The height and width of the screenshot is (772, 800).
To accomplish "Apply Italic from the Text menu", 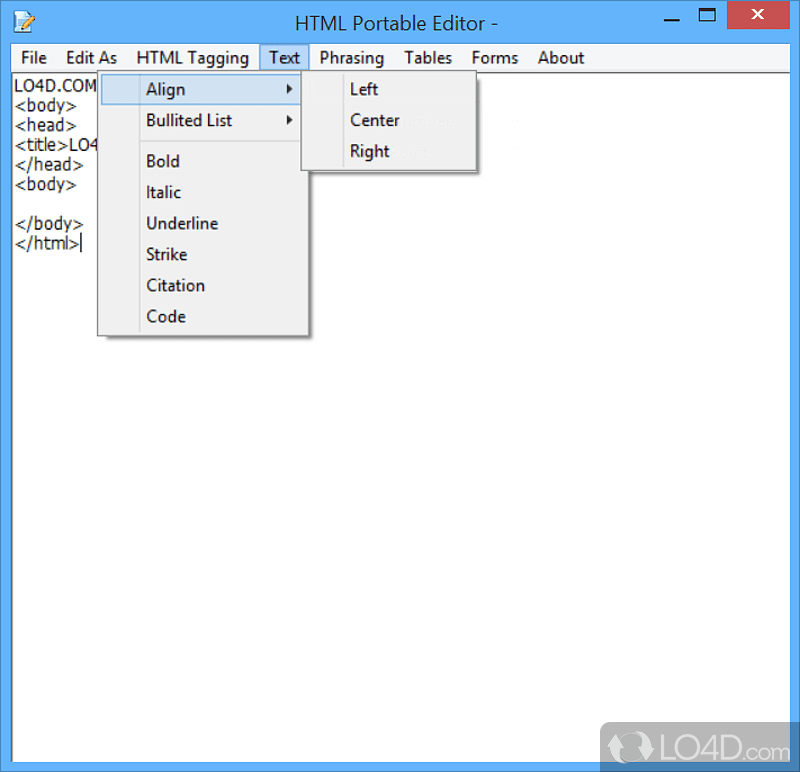I will coord(204,192).
